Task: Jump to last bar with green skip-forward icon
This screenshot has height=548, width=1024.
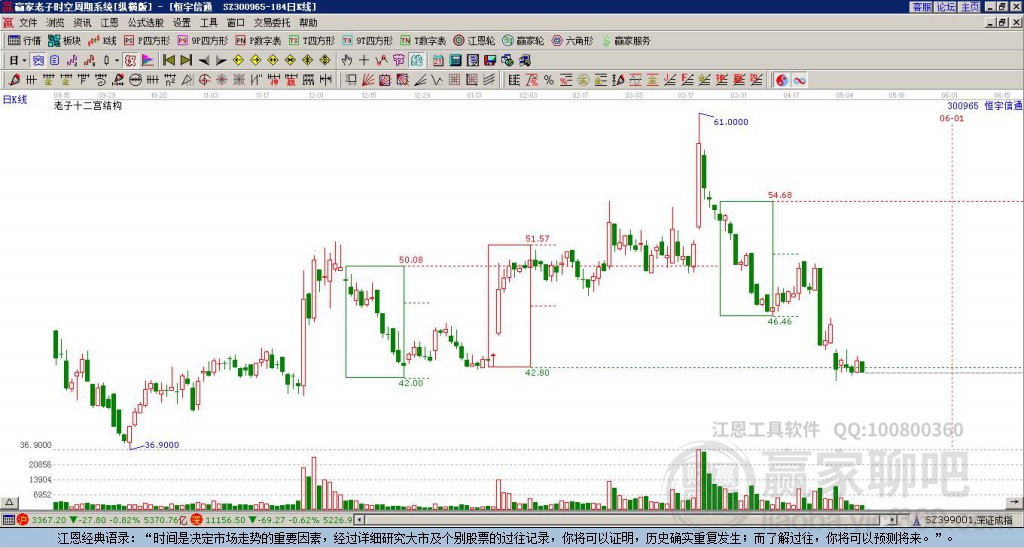Action: tap(186, 61)
